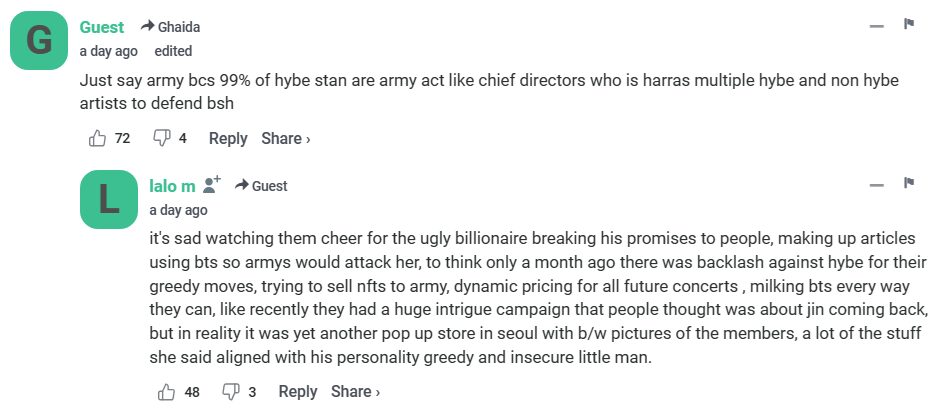Collapse Guest's comment thread
Image resolution: width=936 pixels, height=412 pixels.
876,26
